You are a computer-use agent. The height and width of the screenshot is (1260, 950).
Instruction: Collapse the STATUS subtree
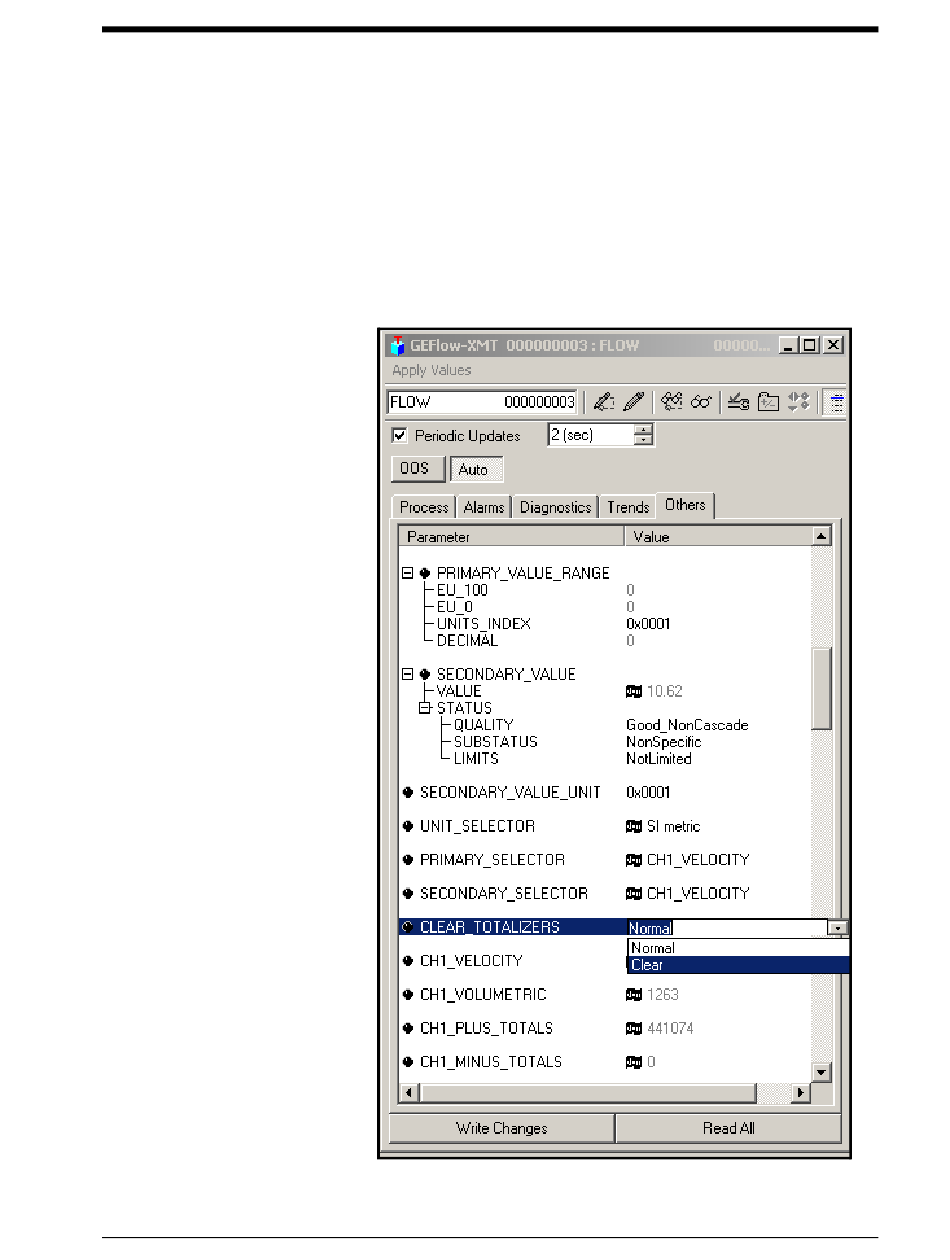tap(424, 708)
